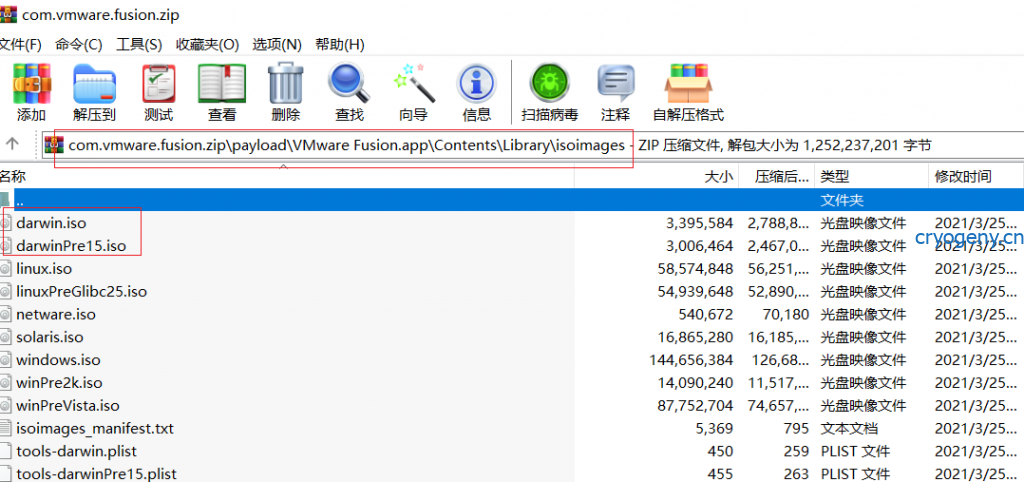Open the 工具(S) menu
The height and width of the screenshot is (482, 1024).
[139, 44]
